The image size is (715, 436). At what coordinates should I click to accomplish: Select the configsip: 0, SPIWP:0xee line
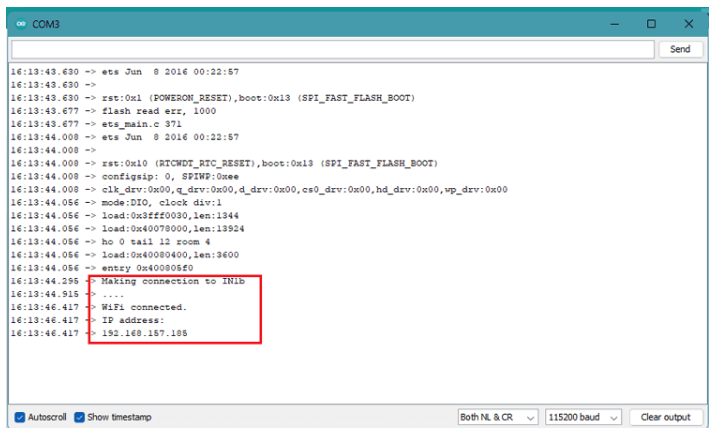[x=169, y=176]
